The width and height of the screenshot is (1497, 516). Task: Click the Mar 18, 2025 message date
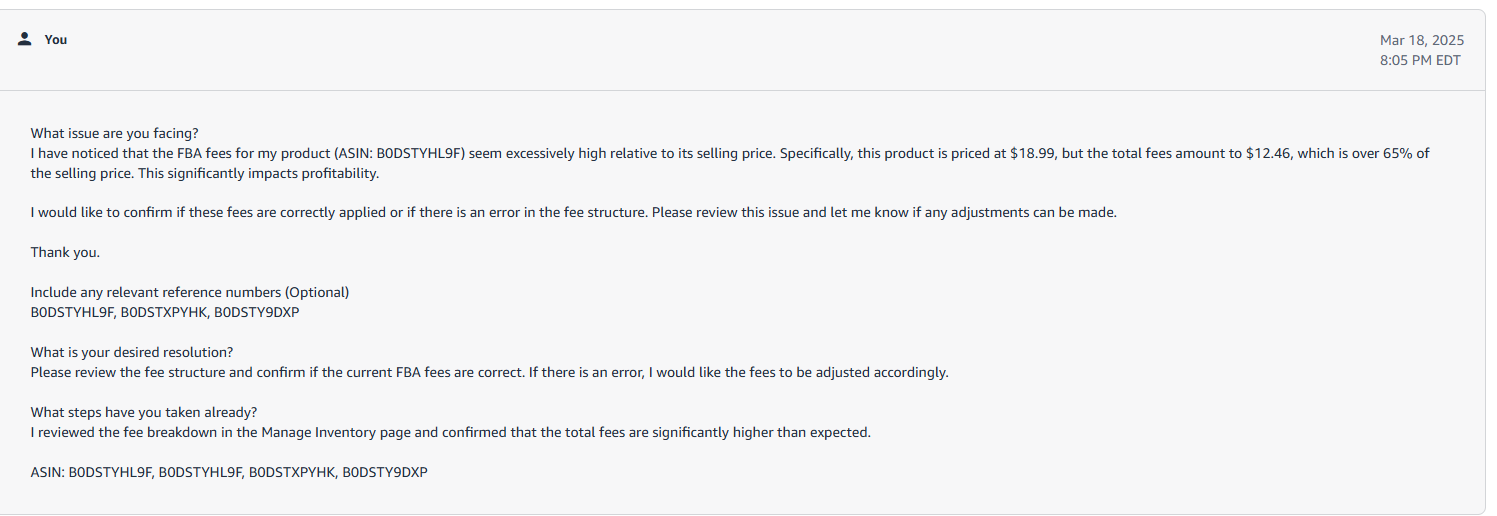click(x=1422, y=40)
